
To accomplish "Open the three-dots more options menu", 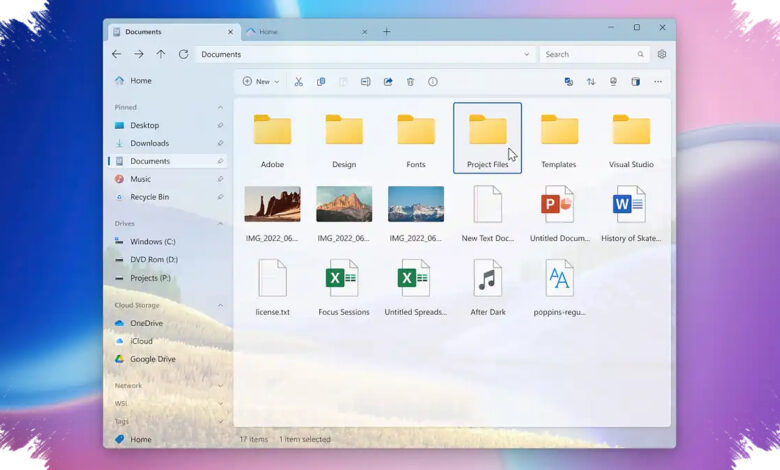I will click(658, 82).
